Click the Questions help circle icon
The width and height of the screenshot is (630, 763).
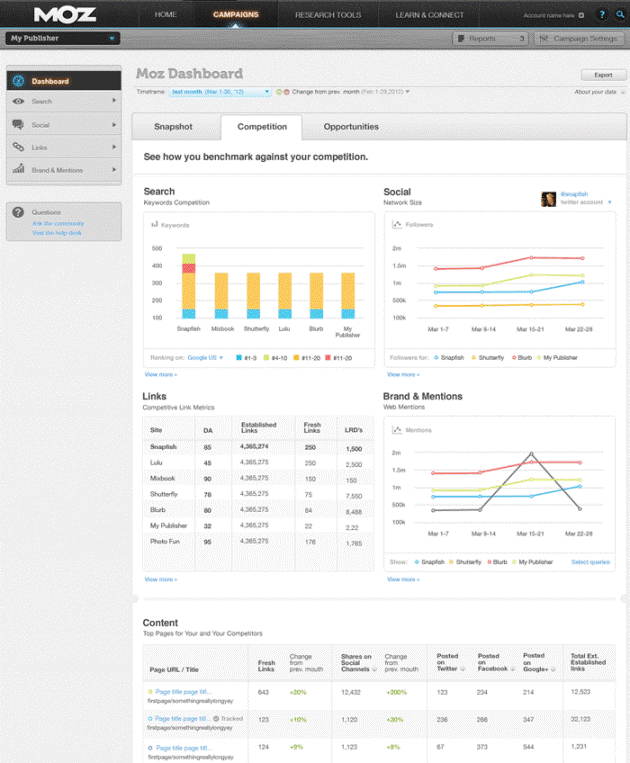(x=18, y=212)
